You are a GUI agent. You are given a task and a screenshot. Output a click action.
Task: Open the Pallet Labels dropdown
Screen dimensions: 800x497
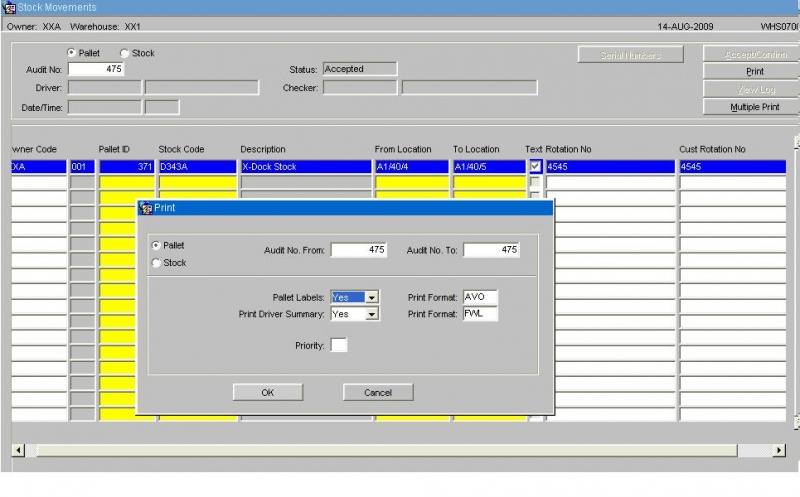[x=372, y=297]
